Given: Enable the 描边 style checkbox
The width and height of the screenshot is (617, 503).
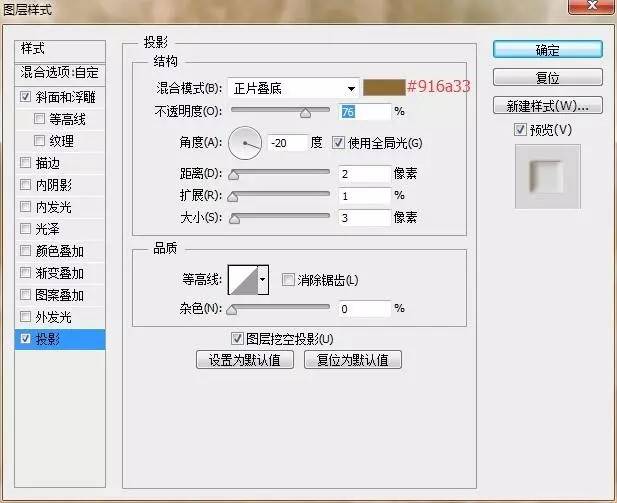Looking at the screenshot, I should (26, 163).
